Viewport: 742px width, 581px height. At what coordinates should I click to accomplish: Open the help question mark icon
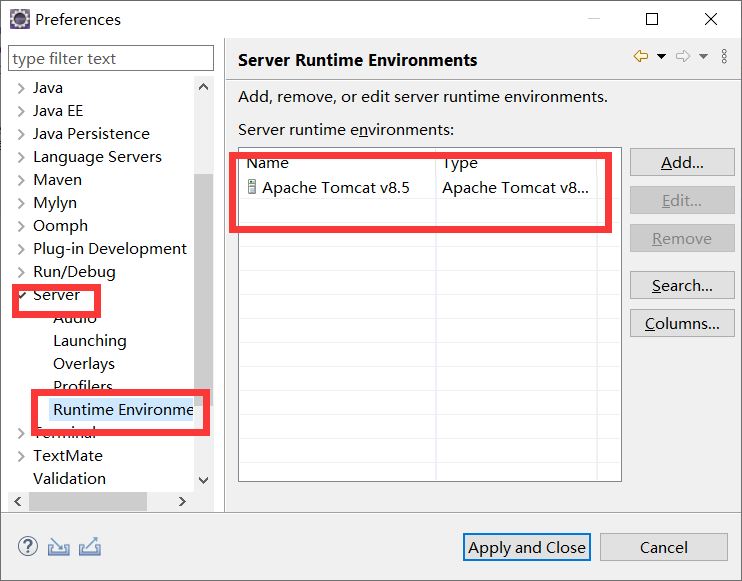point(28,547)
